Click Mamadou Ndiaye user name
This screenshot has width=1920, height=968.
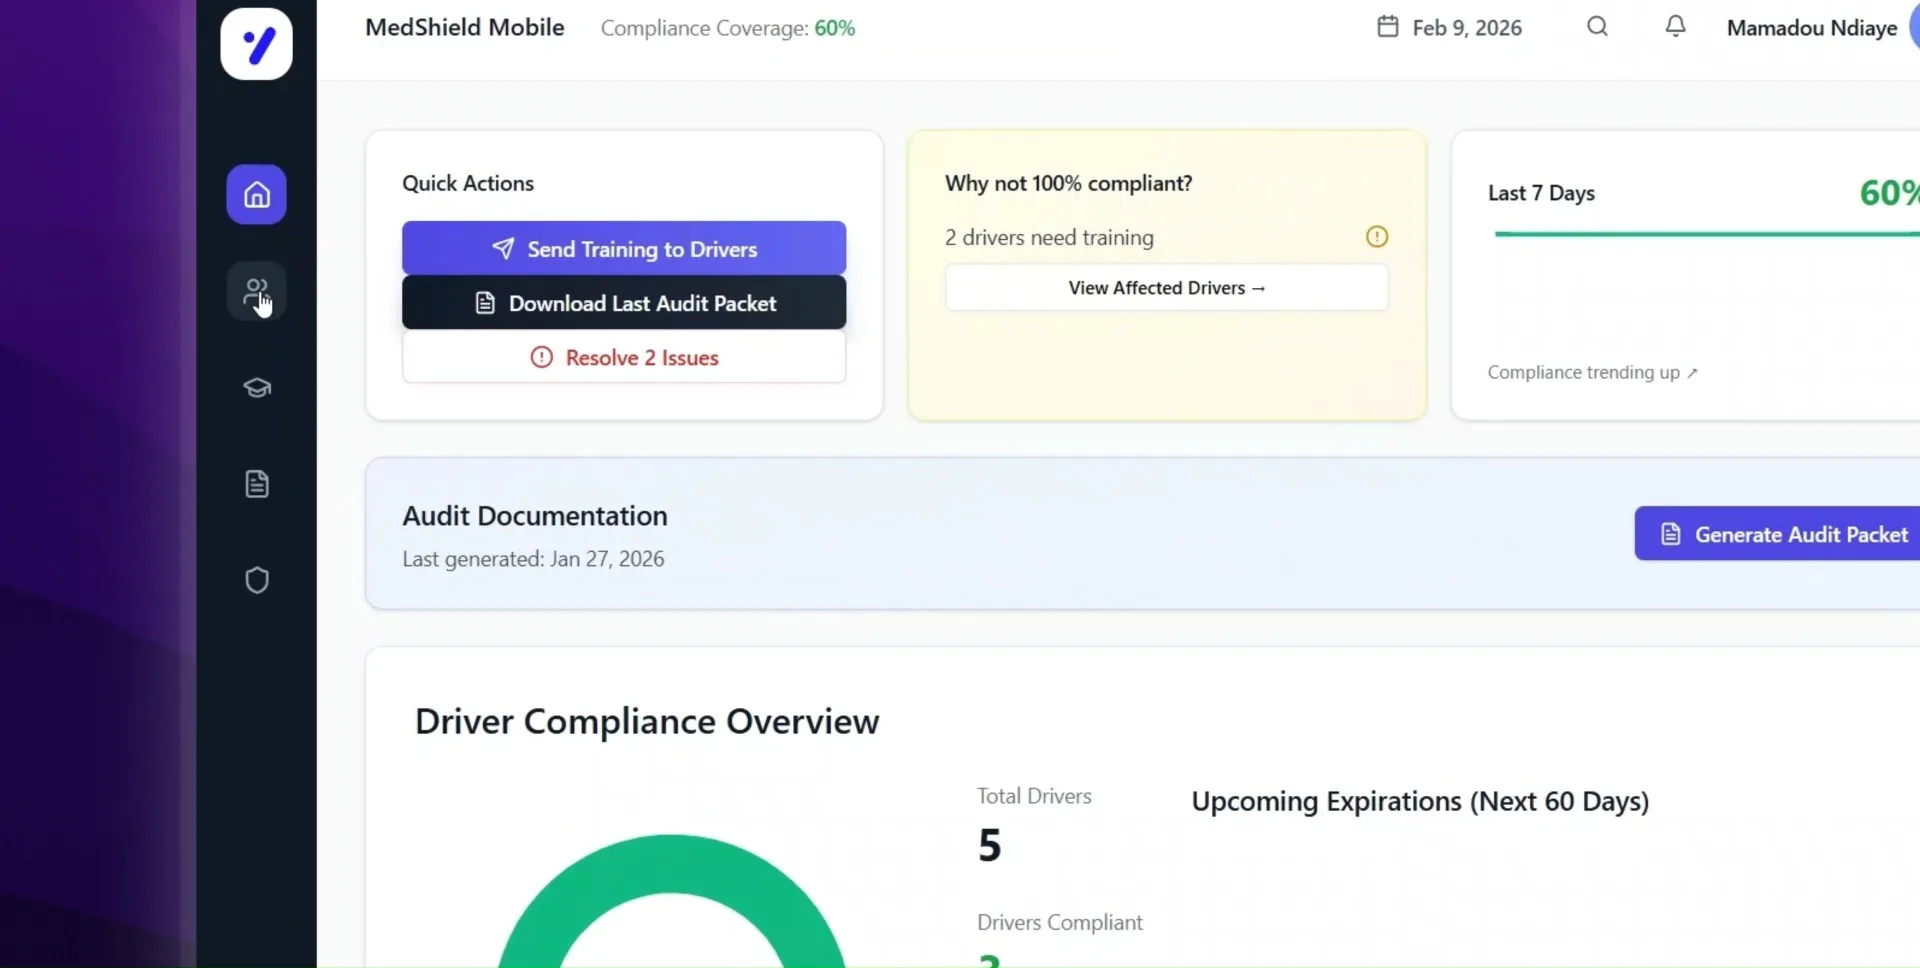(1812, 28)
